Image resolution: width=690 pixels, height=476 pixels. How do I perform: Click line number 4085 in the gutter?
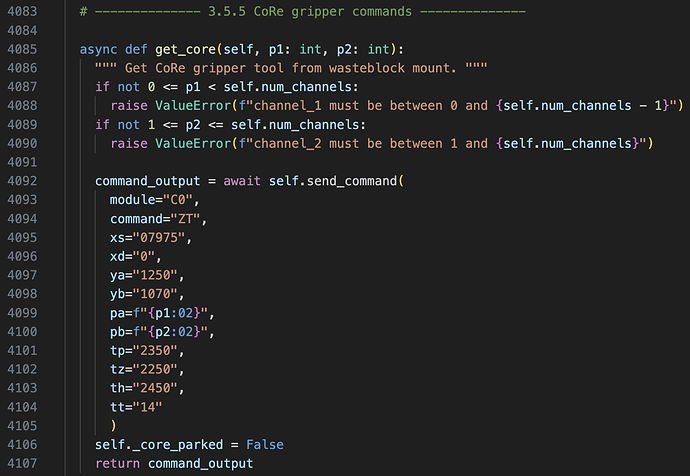click(x=22, y=49)
